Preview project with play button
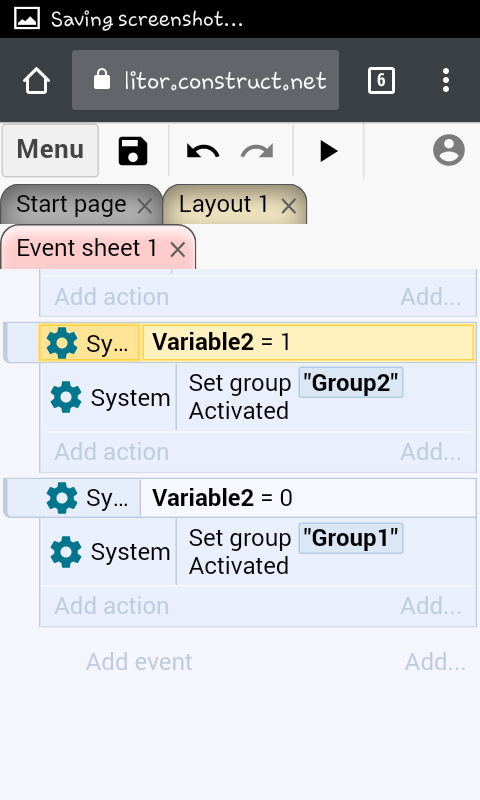The width and height of the screenshot is (480, 800). coord(329,152)
